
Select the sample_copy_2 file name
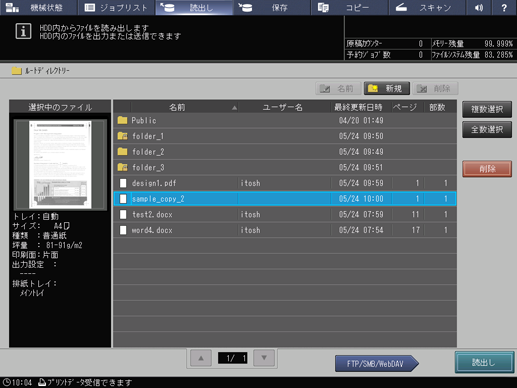[158, 199]
